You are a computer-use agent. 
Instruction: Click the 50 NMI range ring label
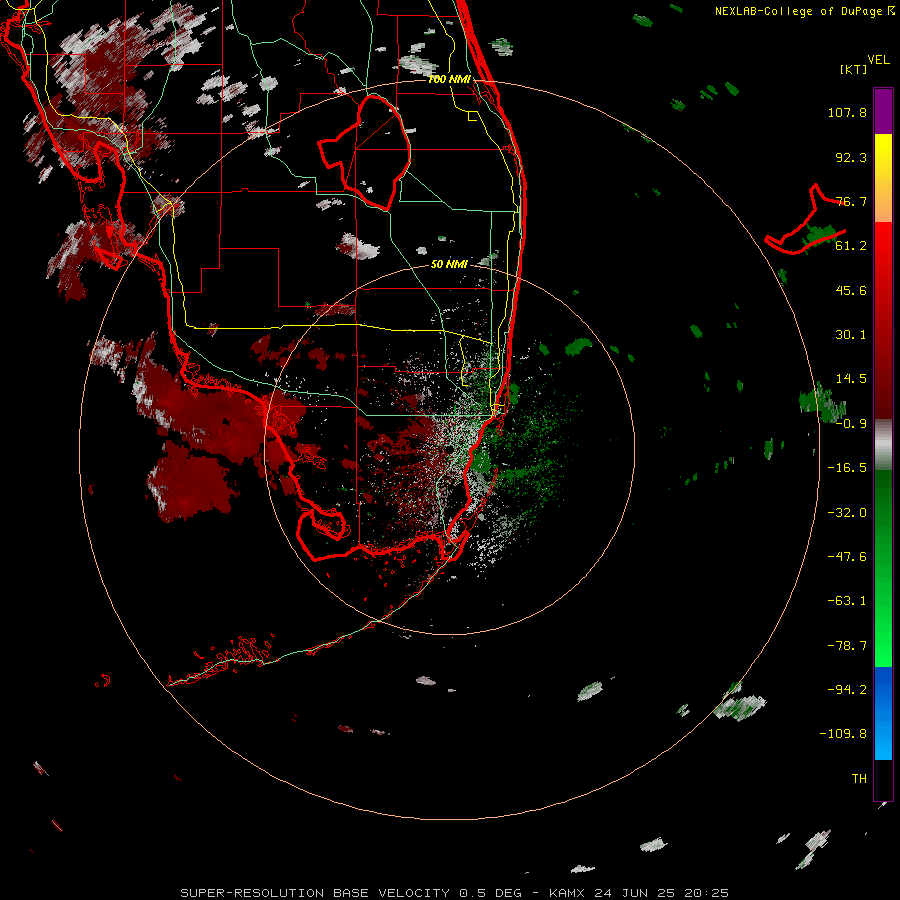tap(449, 264)
